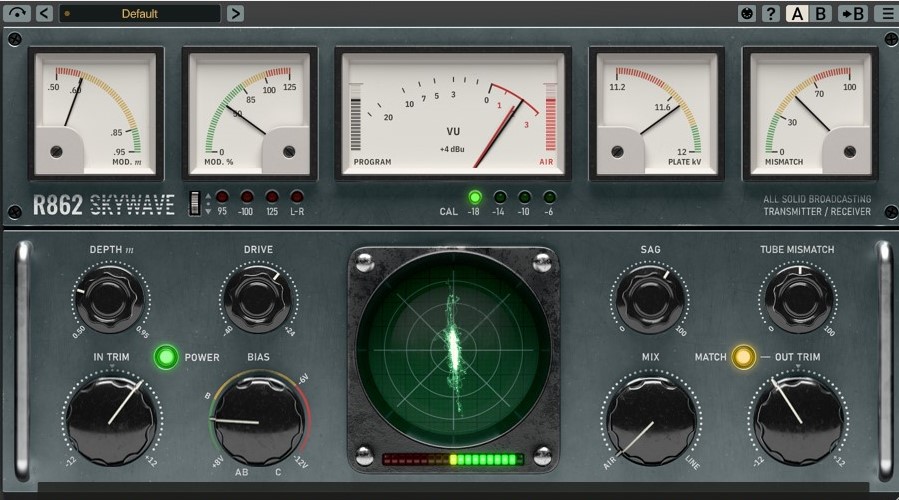The image size is (899, 500).
Task: Click the PLATE kV meter
Action: pyautogui.click(x=656, y=114)
